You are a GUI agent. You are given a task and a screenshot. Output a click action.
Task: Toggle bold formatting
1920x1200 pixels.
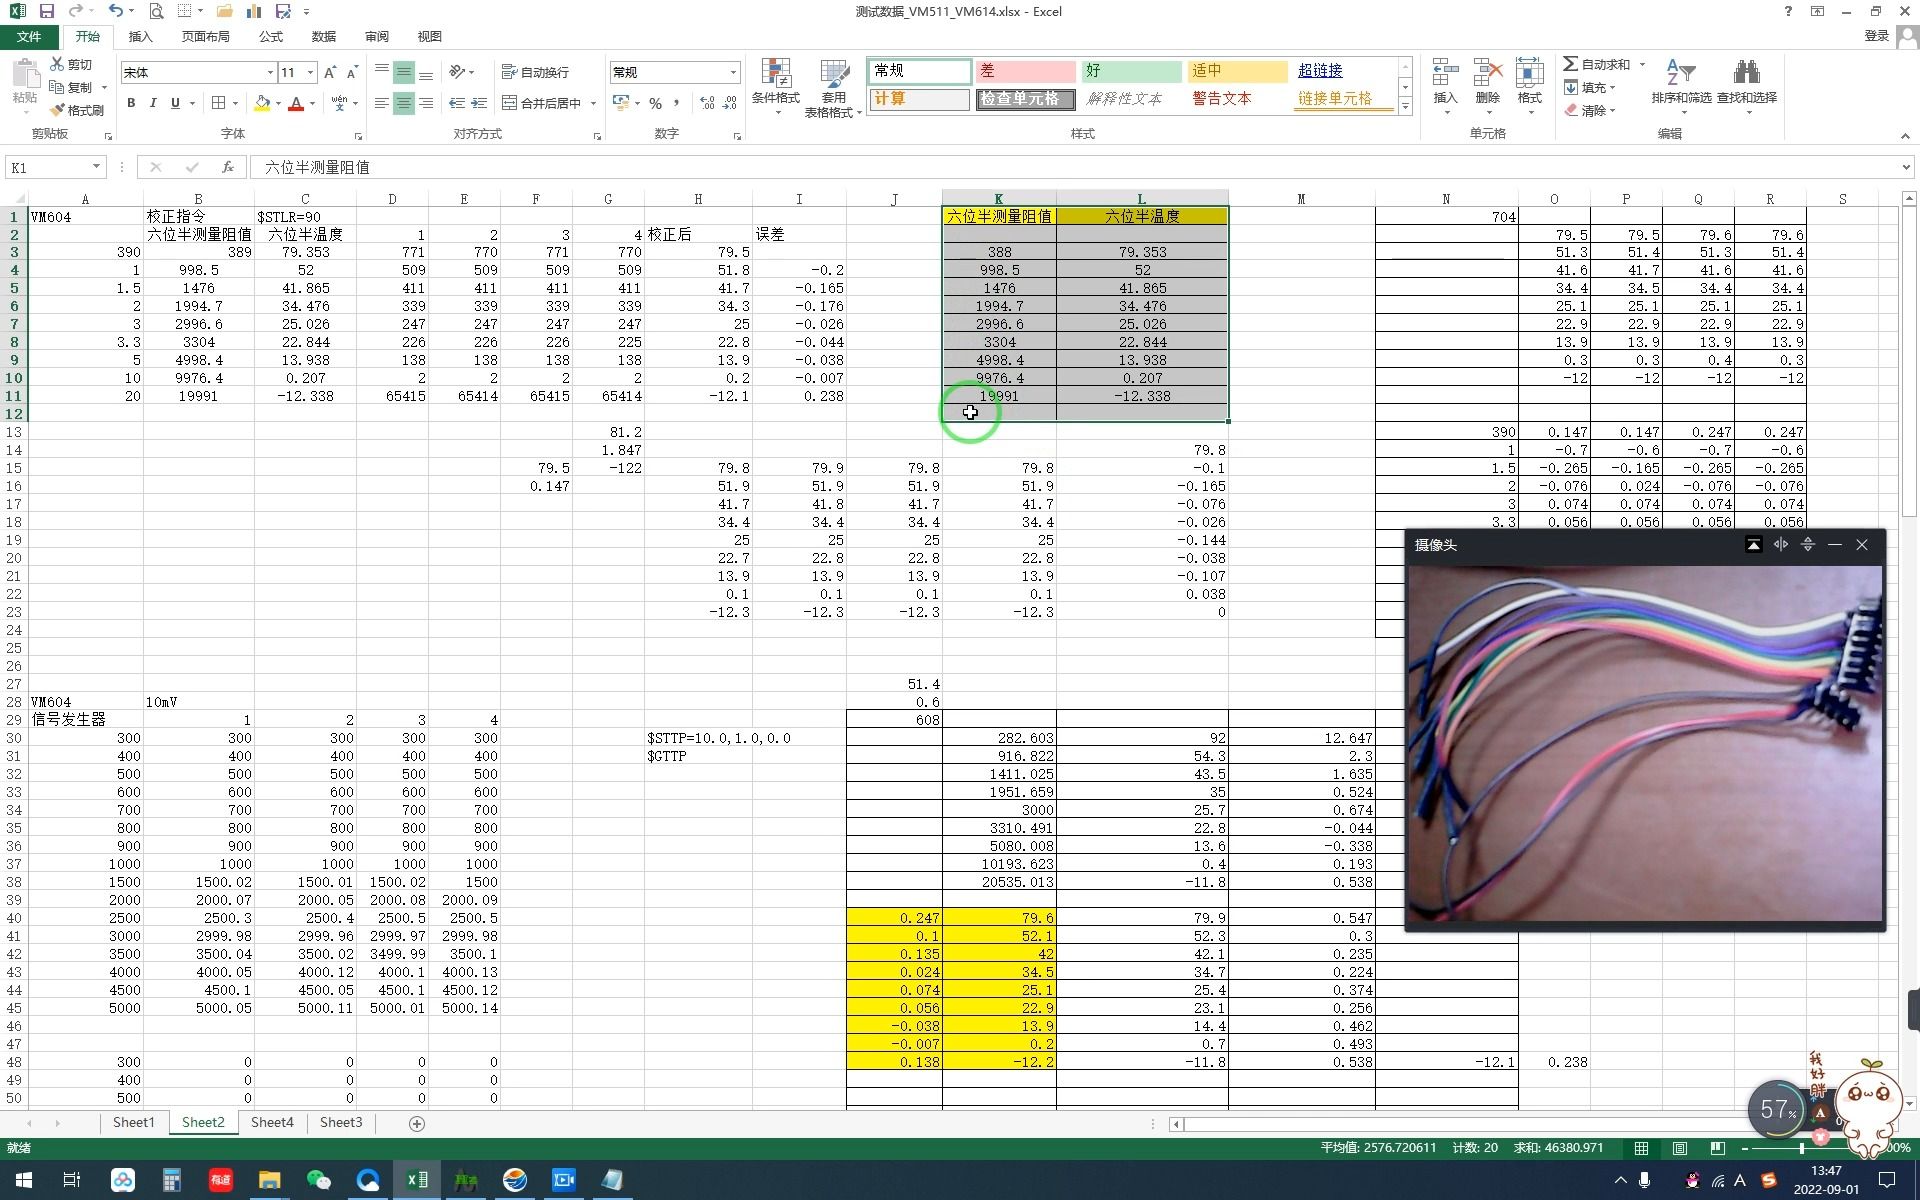(131, 103)
